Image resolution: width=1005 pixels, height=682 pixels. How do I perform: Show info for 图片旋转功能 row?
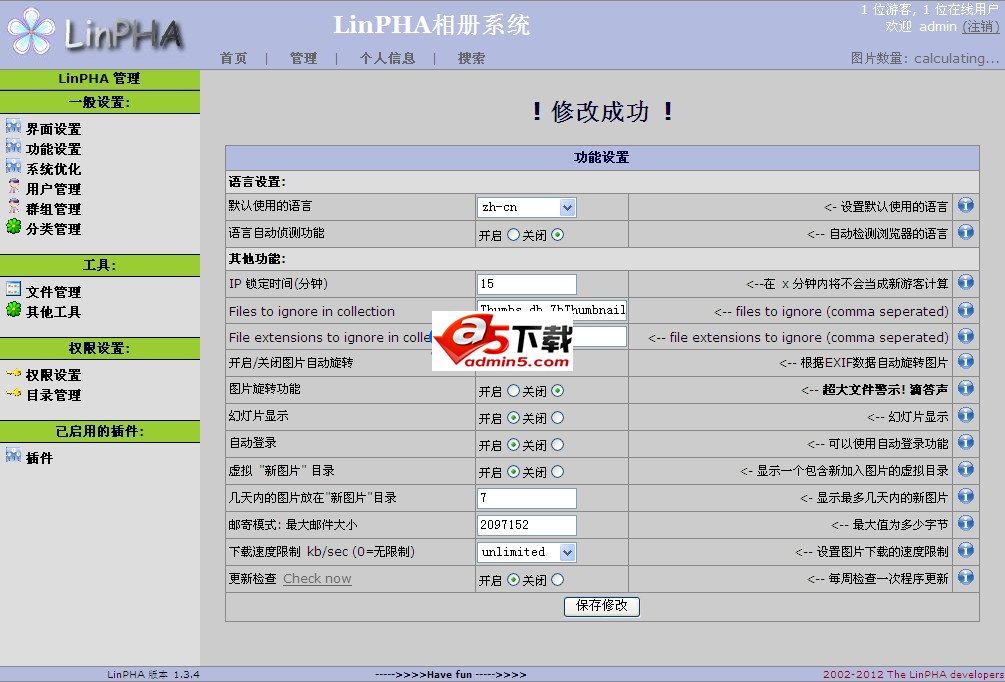[x=966, y=388]
